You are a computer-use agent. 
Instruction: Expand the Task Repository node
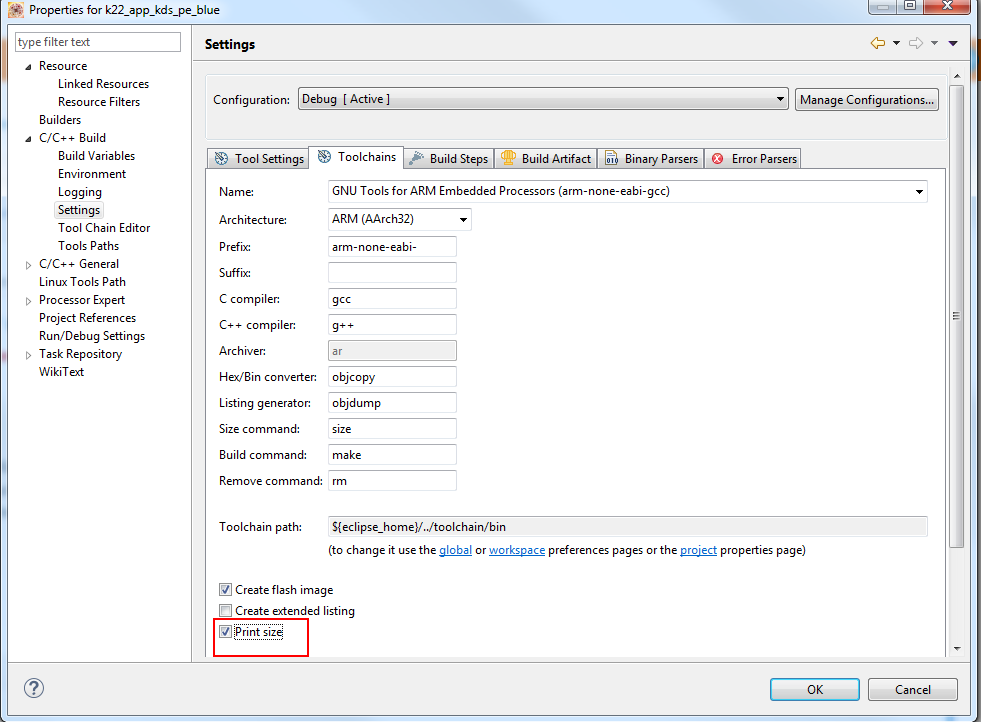[x=28, y=355]
